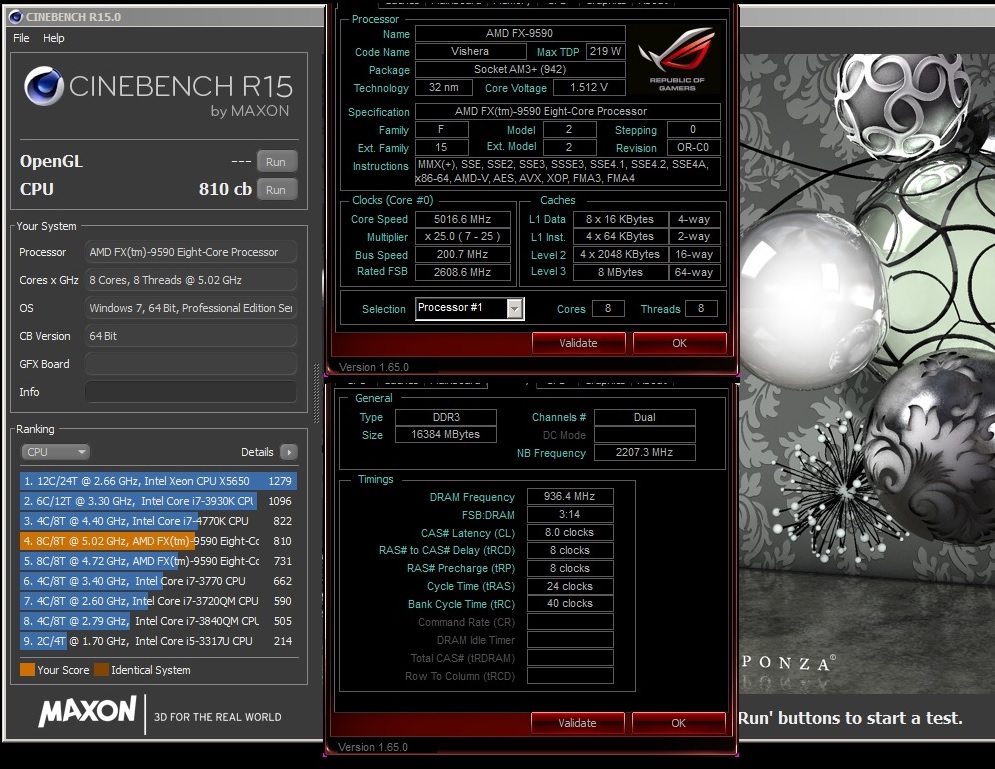995x769 pixels.
Task: Click the Cores count field in CPU-Z
Action: 608,308
